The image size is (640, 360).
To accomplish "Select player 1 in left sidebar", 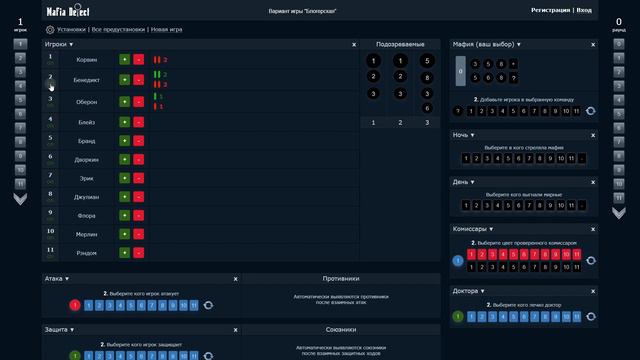I will point(20,44).
